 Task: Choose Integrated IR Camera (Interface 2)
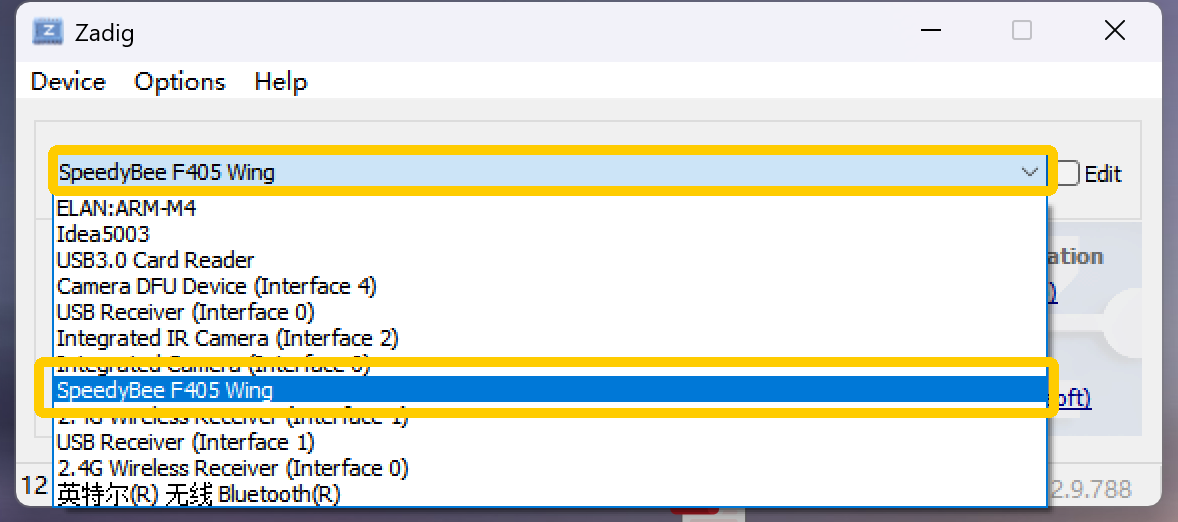coord(548,338)
